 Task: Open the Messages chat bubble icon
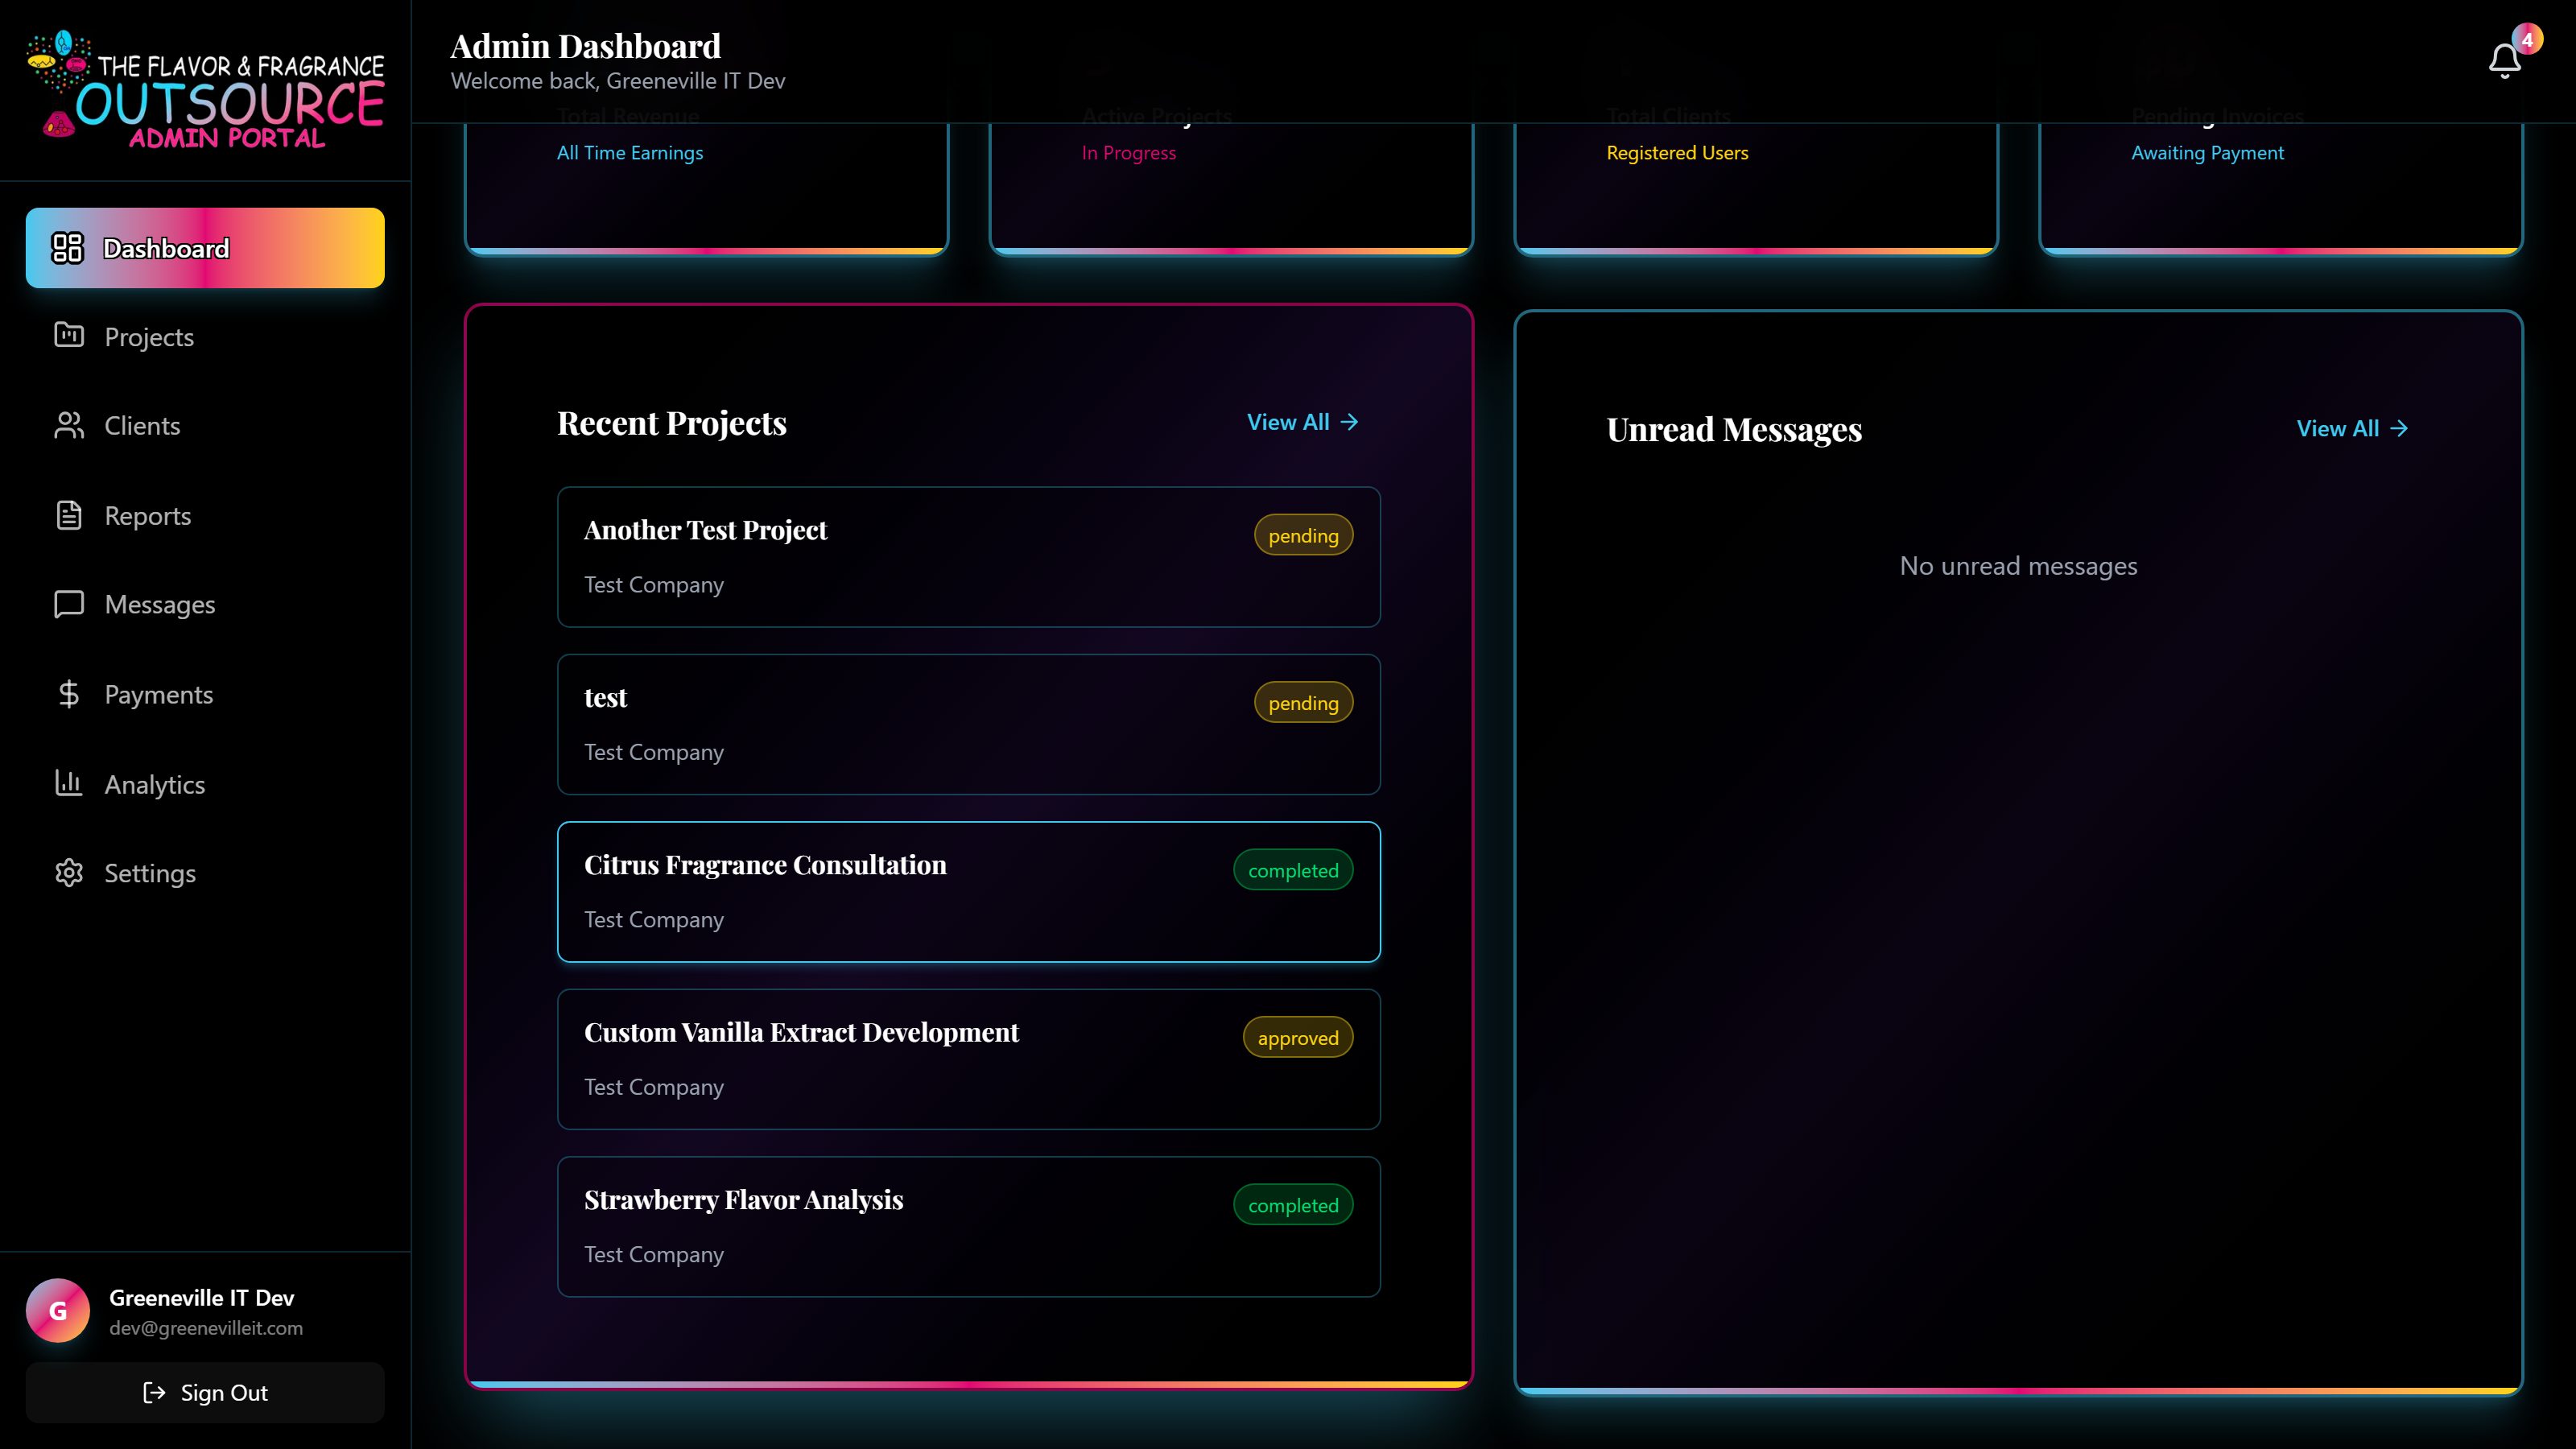[67, 604]
